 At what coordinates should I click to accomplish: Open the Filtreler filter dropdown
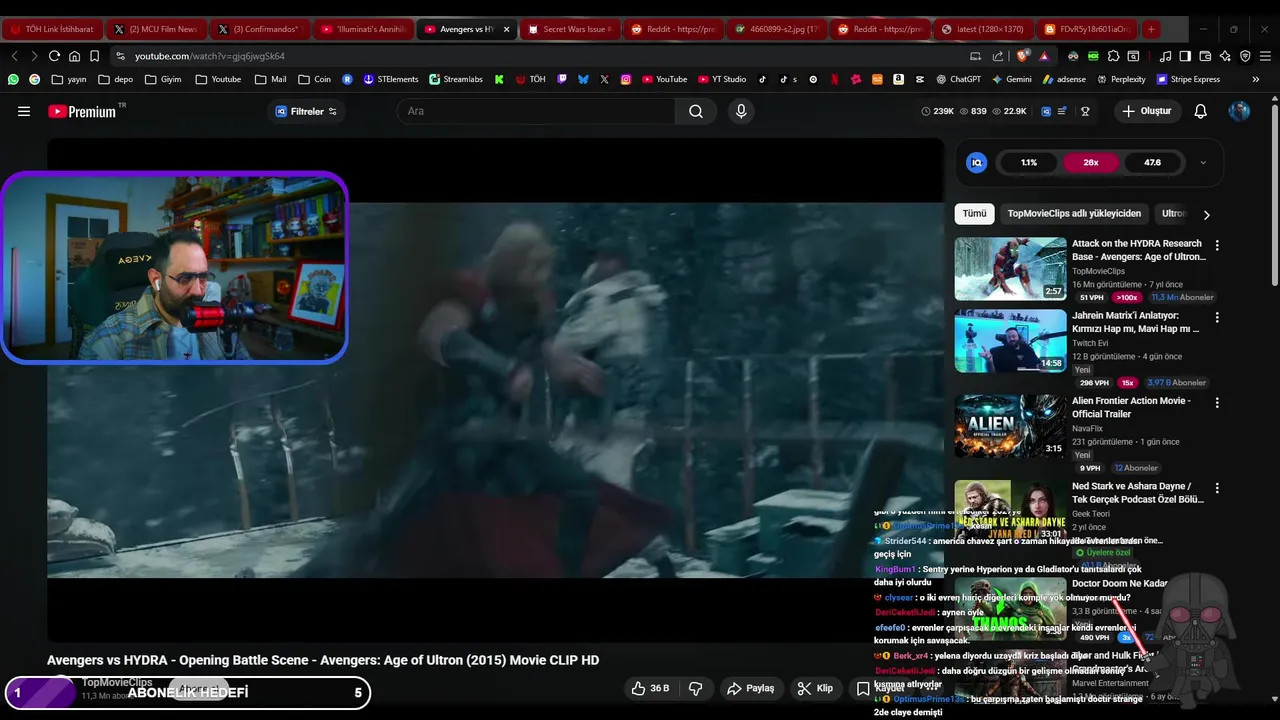[x=306, y=111]
